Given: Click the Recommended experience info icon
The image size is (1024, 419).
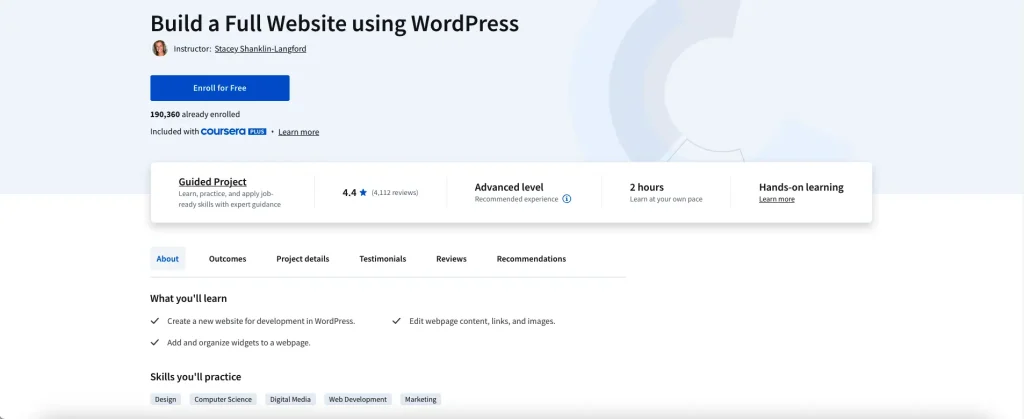Looking at the screenshot, I should (567, 199).
